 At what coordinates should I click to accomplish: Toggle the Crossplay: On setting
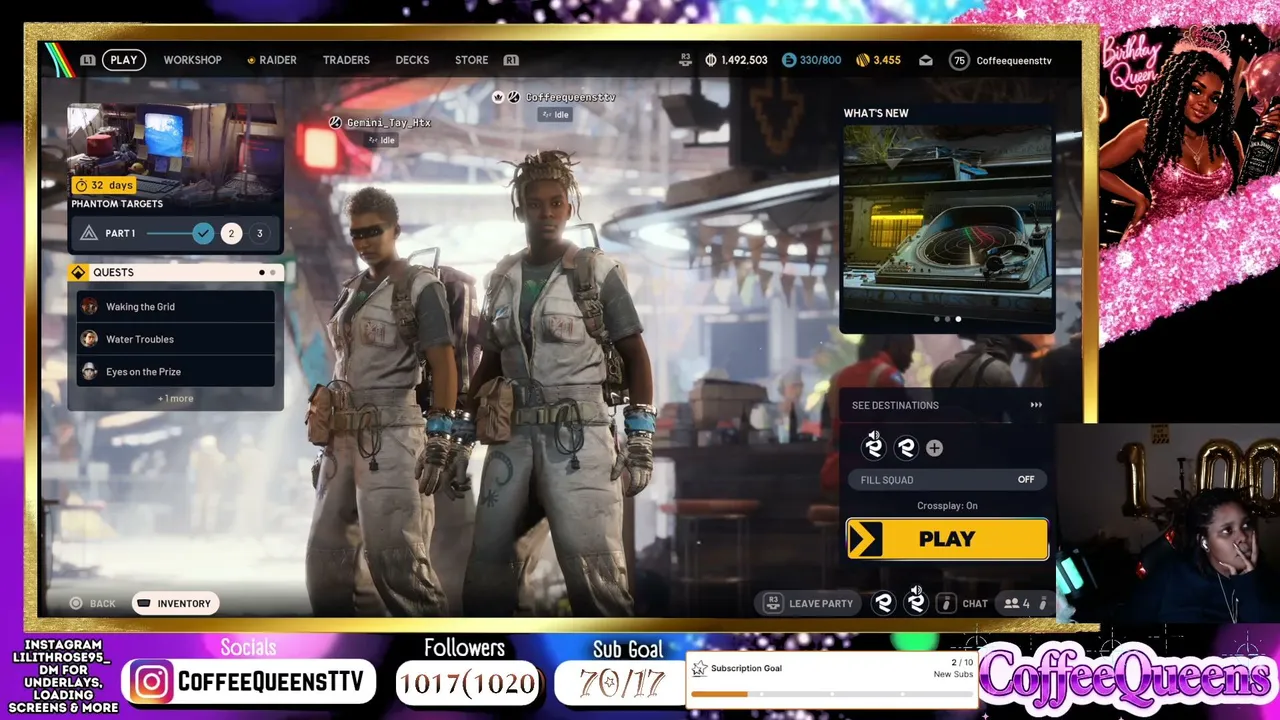tap(947, 506)
